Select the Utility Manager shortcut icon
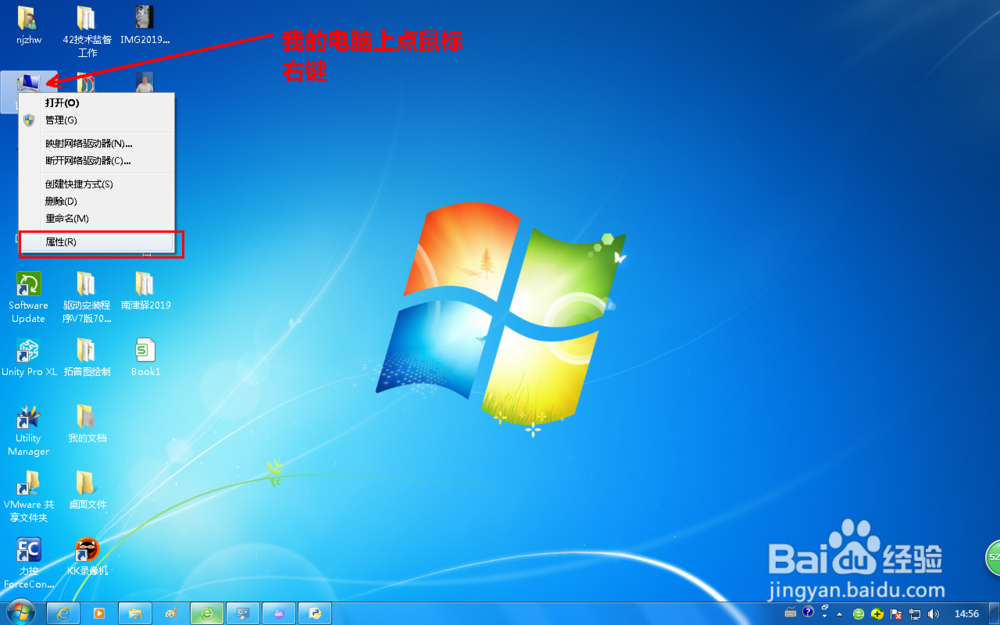This screenshot has width=1000, height=625. pos(29,430)
